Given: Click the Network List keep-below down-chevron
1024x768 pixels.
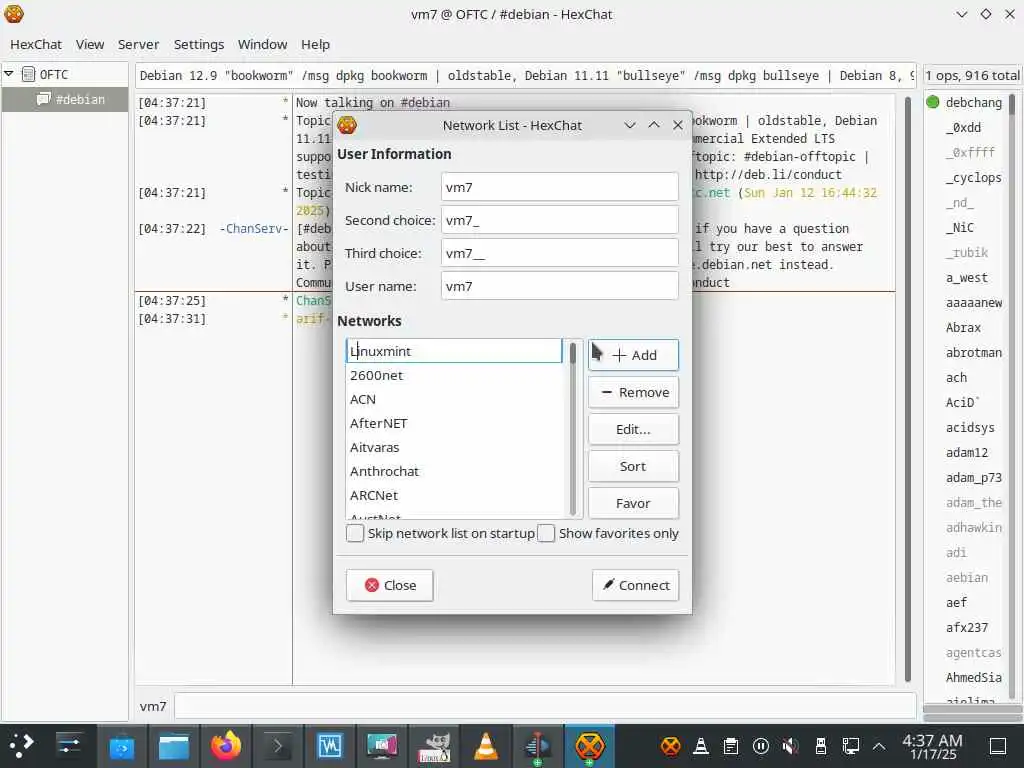Looking at the screenshot, I should pos(630,125).
